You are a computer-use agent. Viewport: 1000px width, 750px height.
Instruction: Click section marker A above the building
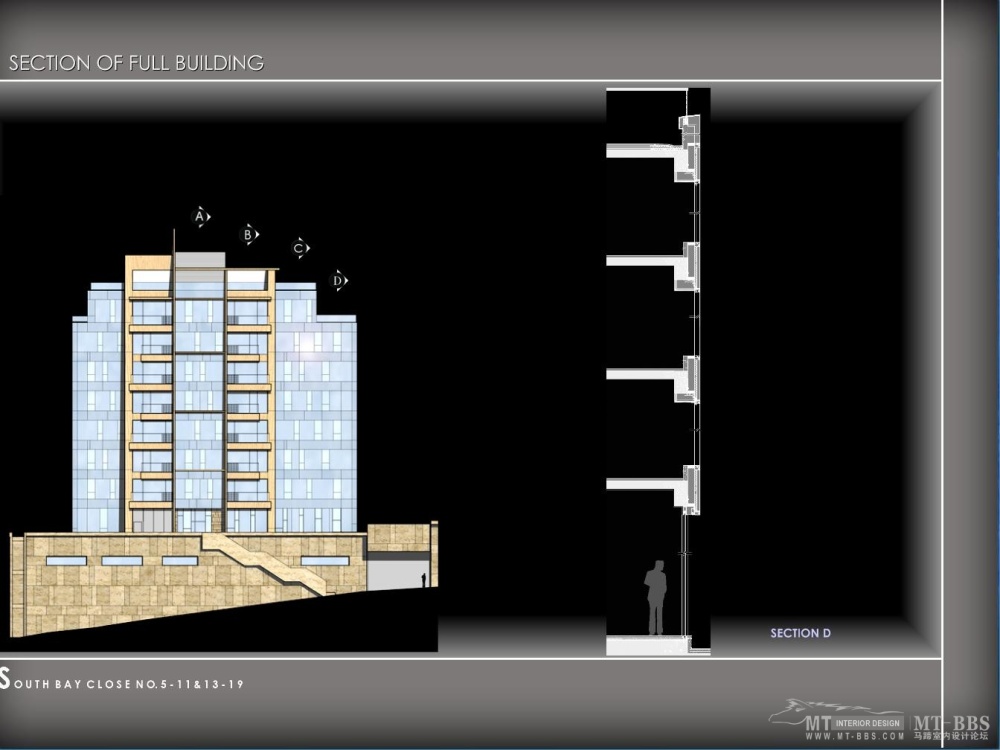coord(200,216)
